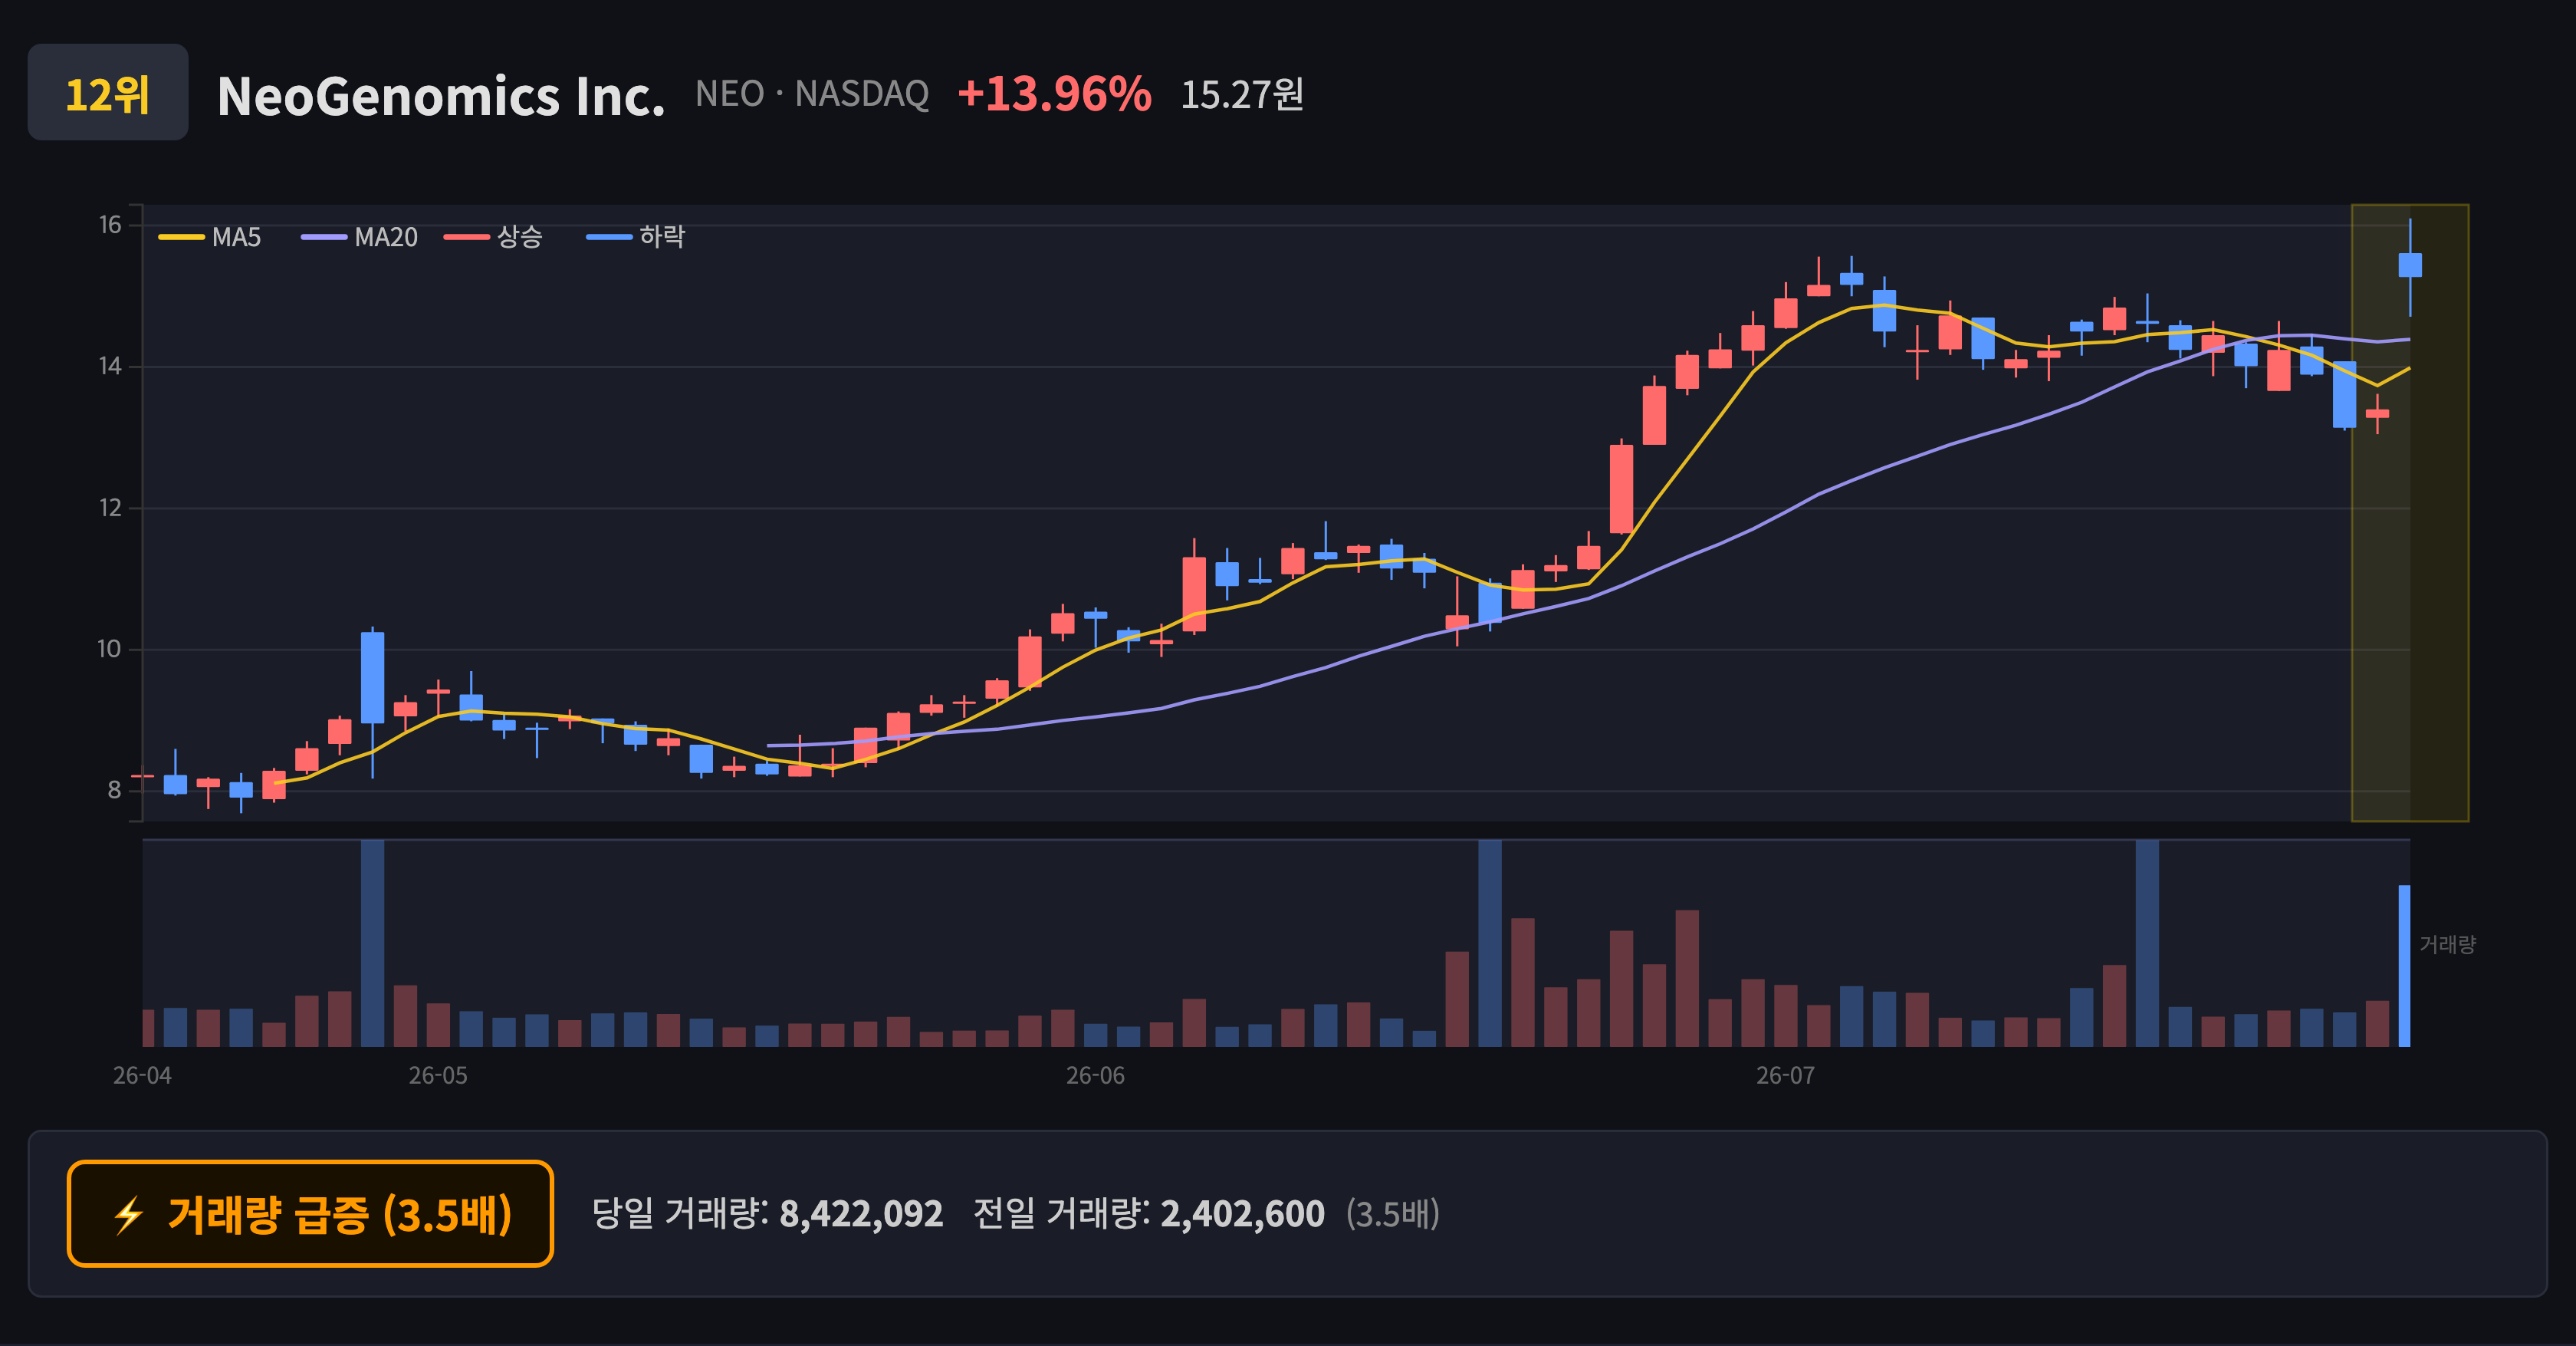2576x1346 pixels.
Task: Click the 거래량 volume axis label
Action: 2447,944
